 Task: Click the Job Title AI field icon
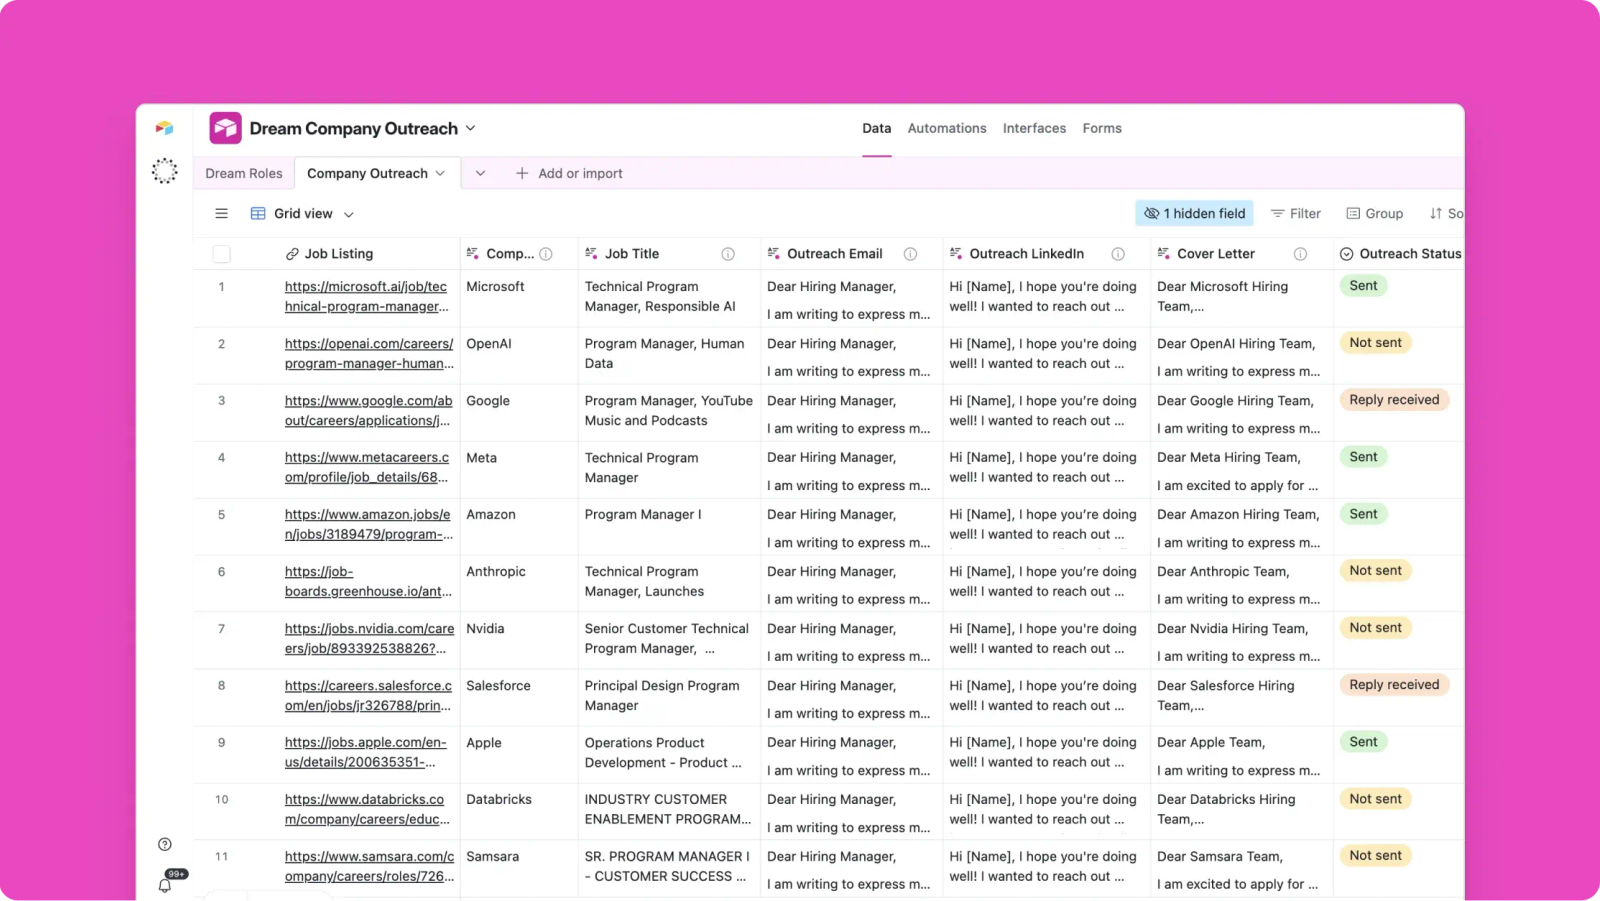591,254
